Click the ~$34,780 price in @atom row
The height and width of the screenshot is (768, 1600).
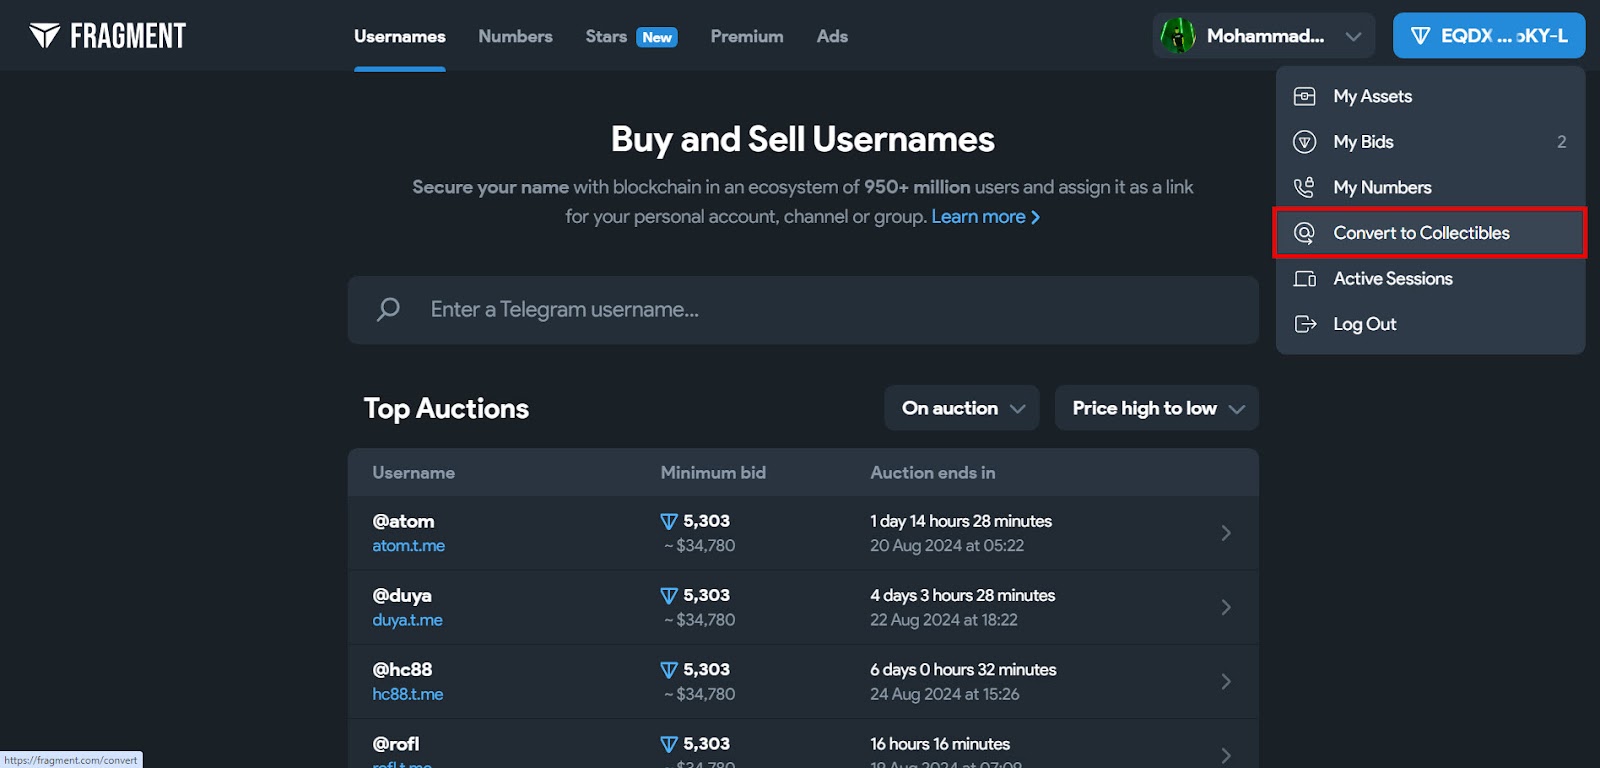coord(700,546)
